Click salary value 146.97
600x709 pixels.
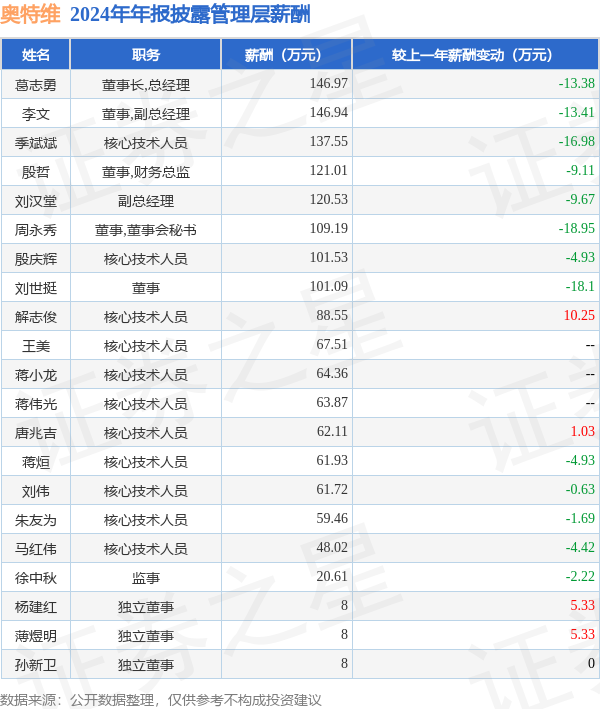pos(329,83)
